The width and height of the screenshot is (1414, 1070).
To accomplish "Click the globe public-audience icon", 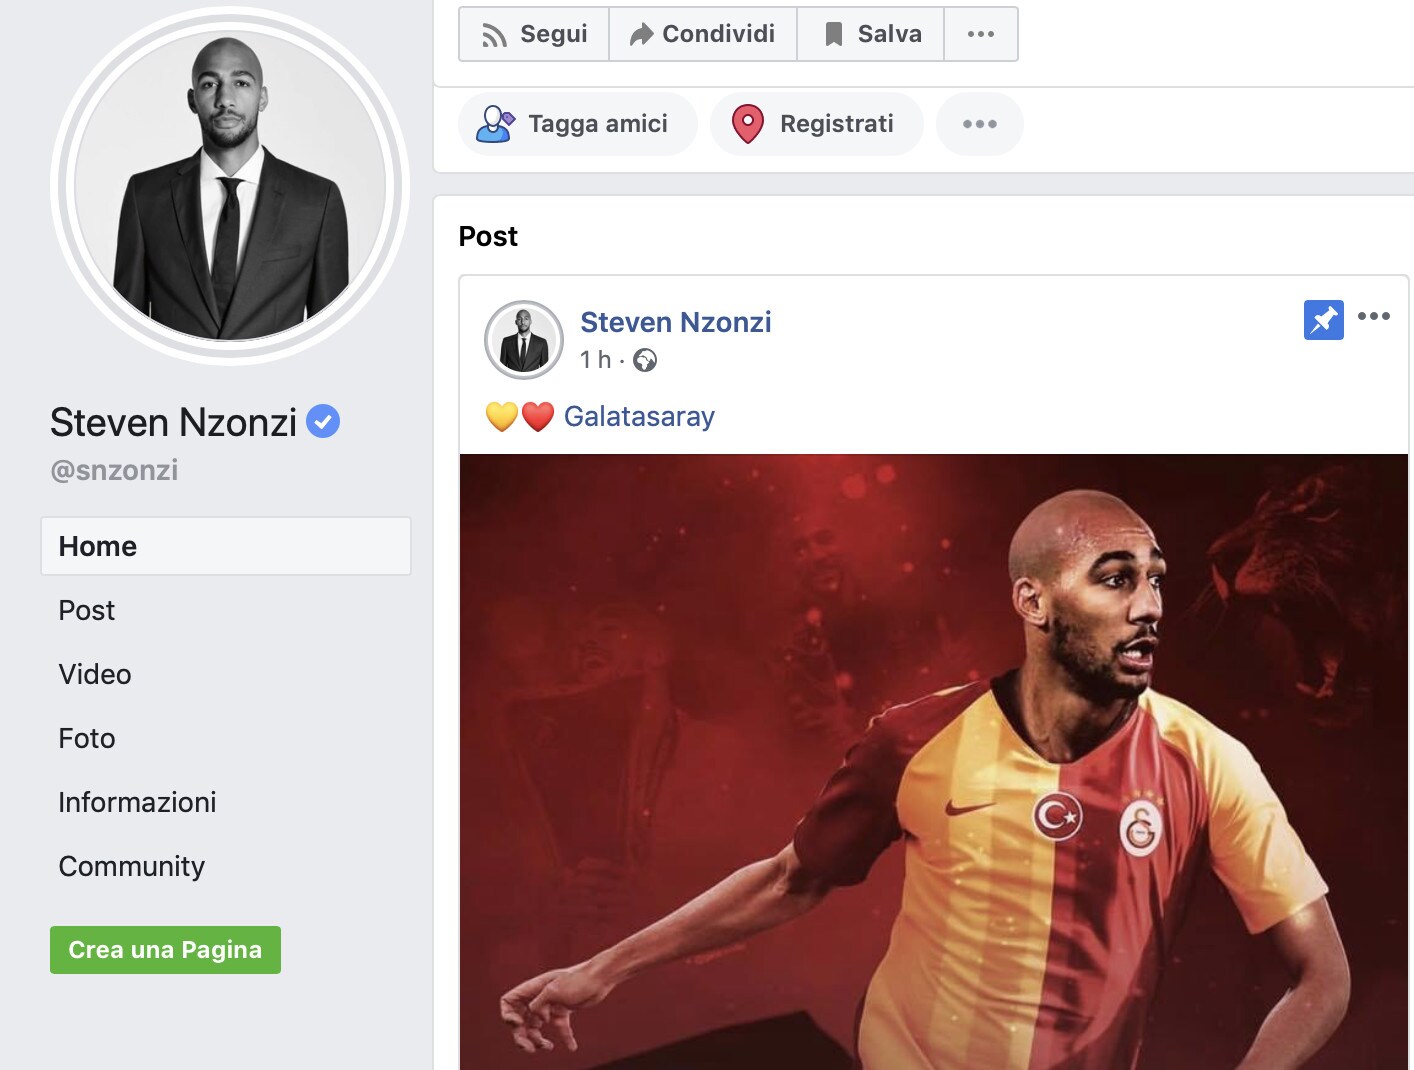I will (x=645, y=360).
